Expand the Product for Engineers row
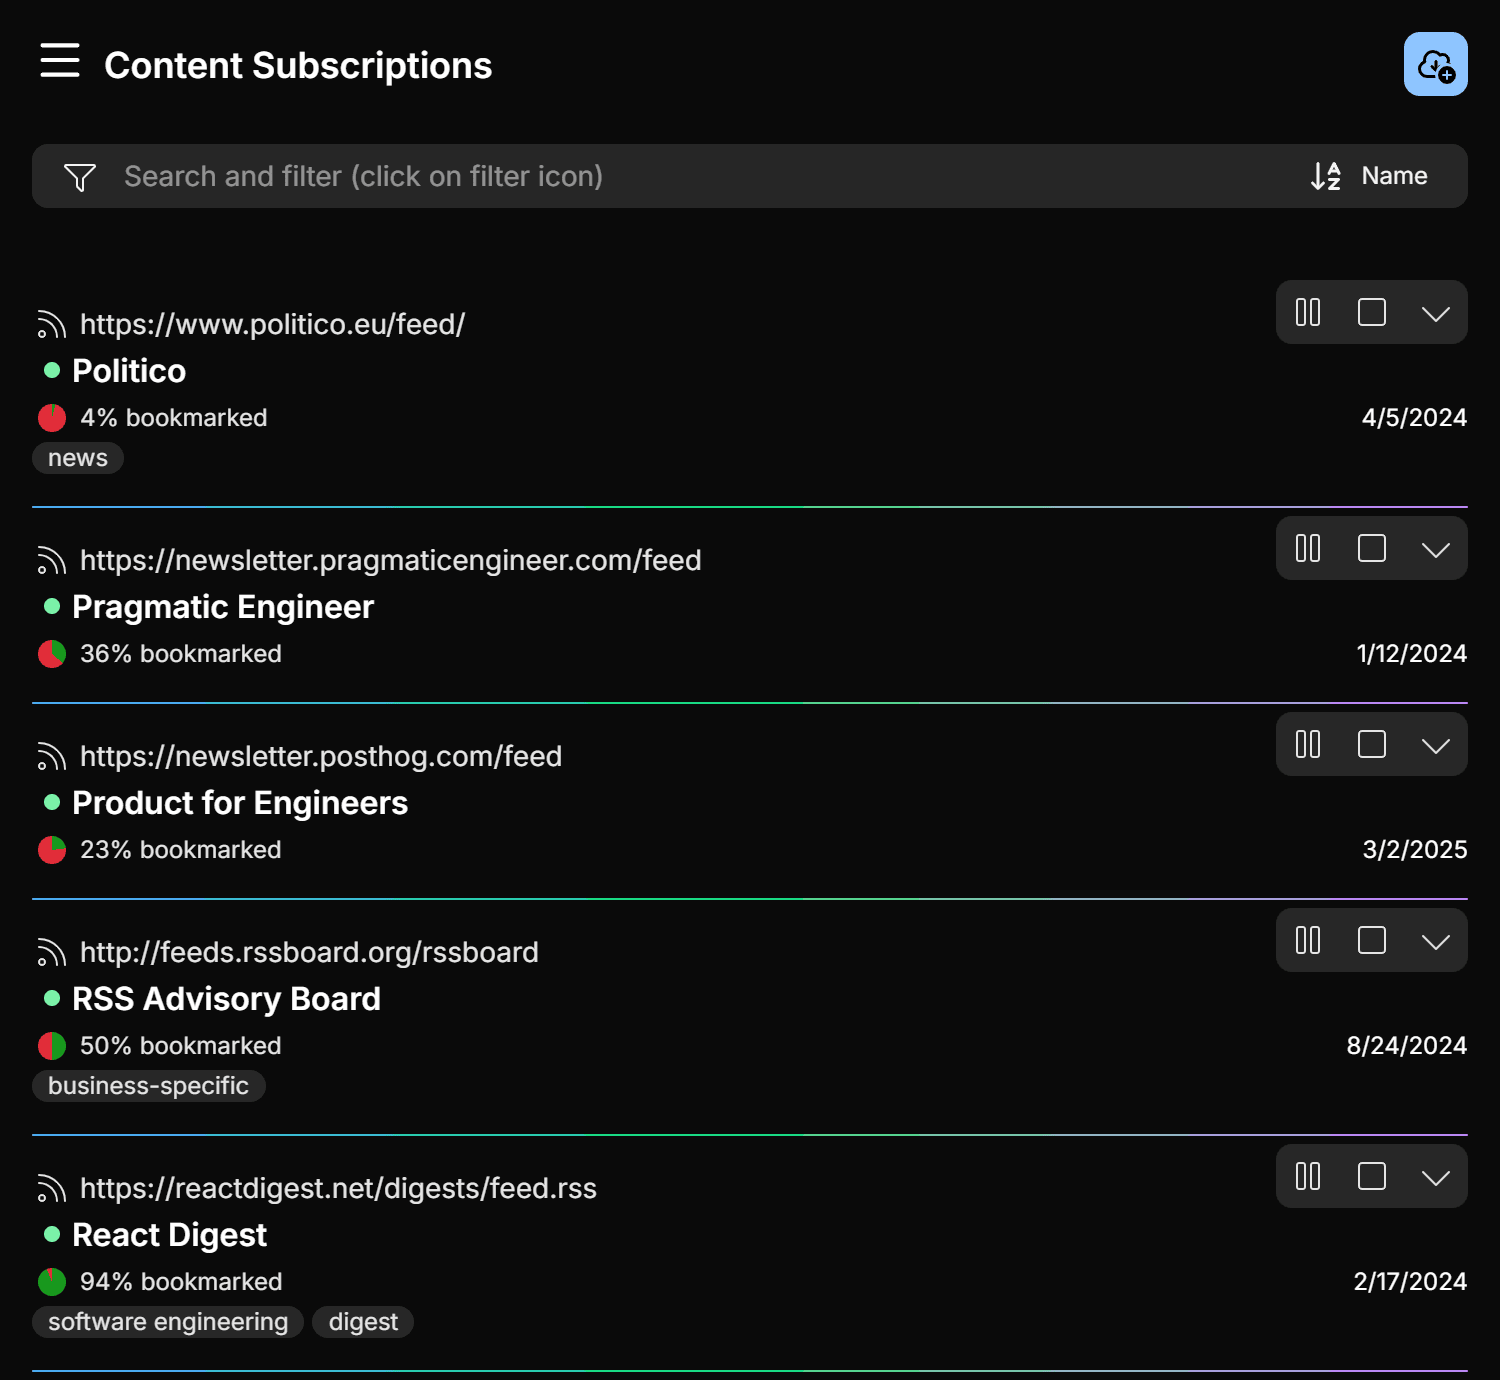Image resolution: width=1500 pixels, height=1380 pixels. (1436, 744)
